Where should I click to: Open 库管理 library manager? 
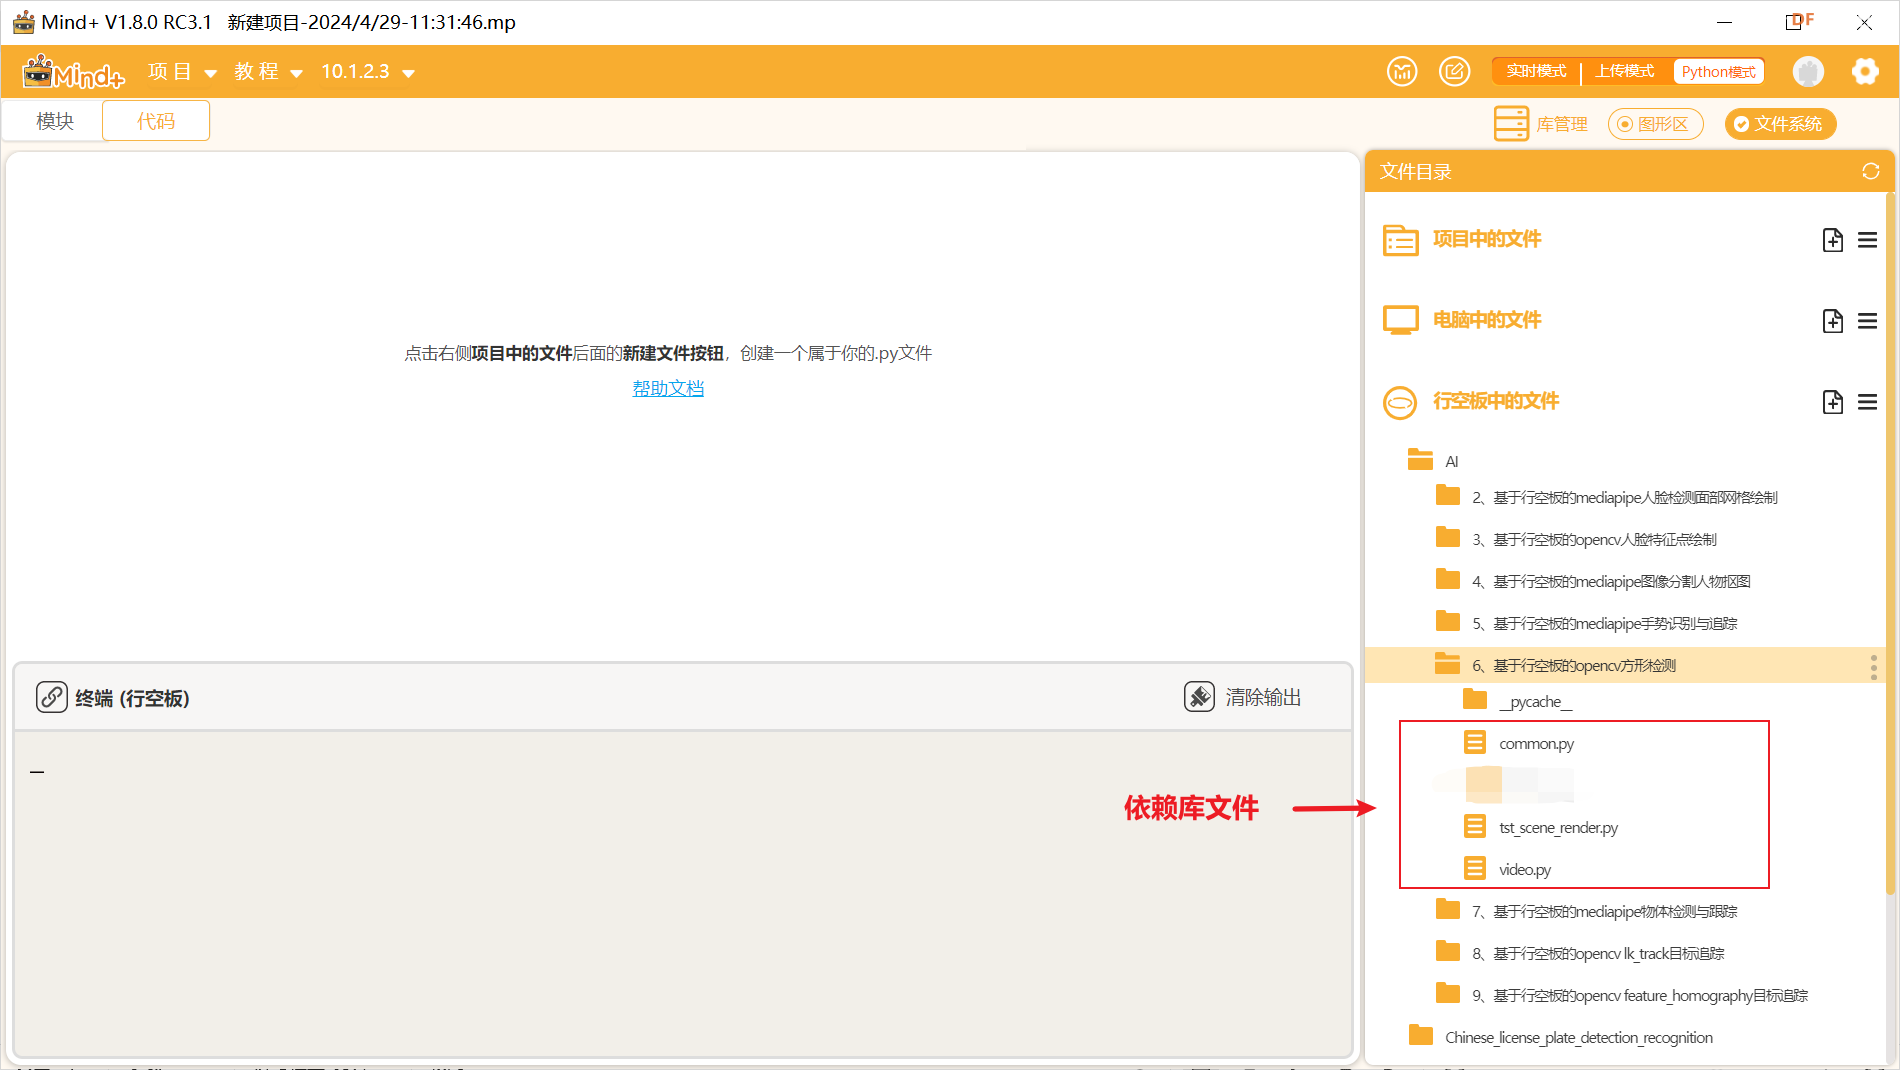pyautogui.click(x=1541, y=124)
